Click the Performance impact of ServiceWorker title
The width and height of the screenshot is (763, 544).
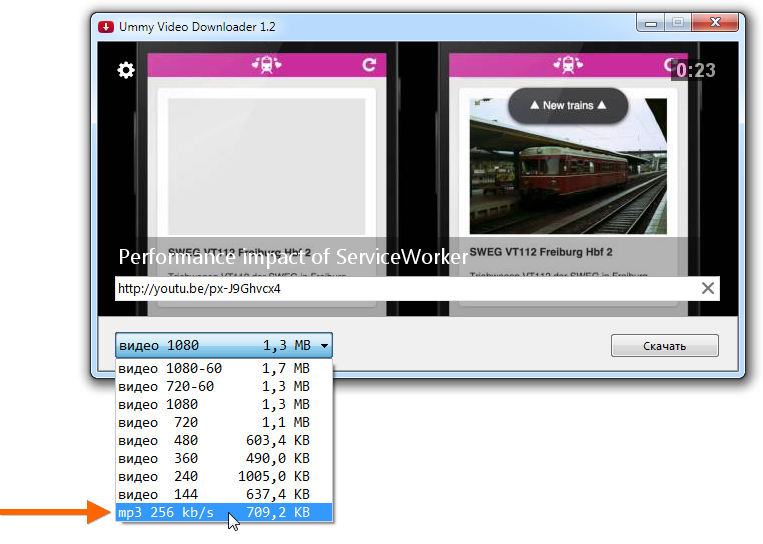pos(293,257)
